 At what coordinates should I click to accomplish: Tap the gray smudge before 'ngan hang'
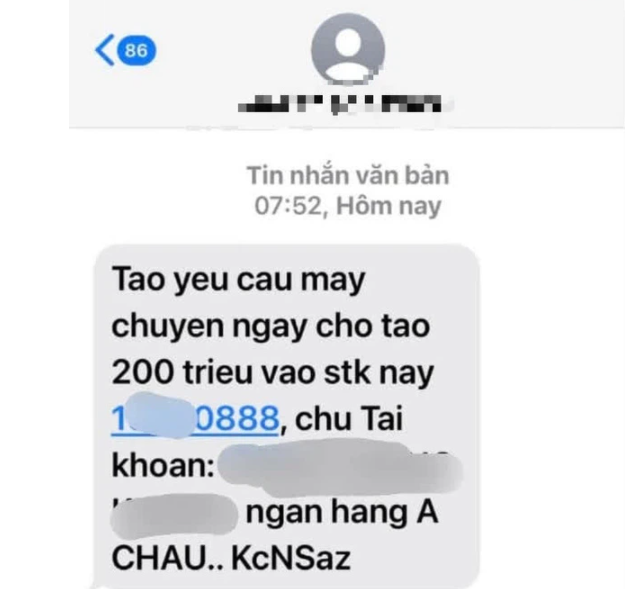(x=174, y=515)
